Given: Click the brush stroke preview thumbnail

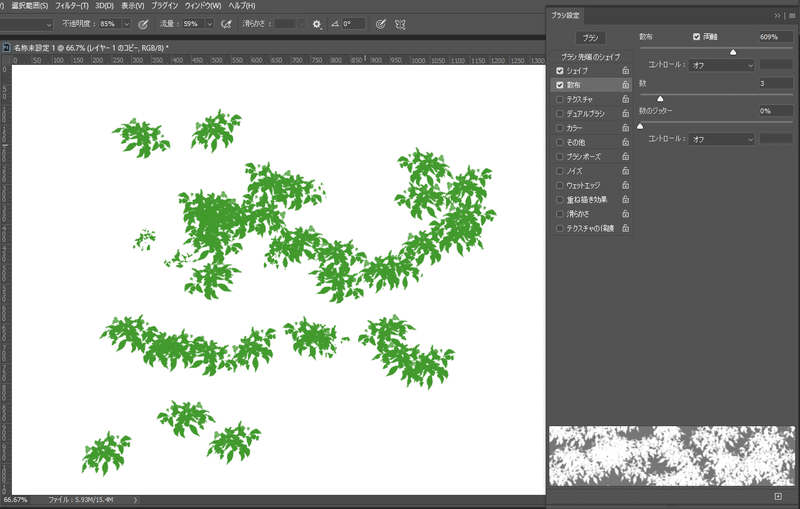Looking at the screenshot, I should [671, 456].
